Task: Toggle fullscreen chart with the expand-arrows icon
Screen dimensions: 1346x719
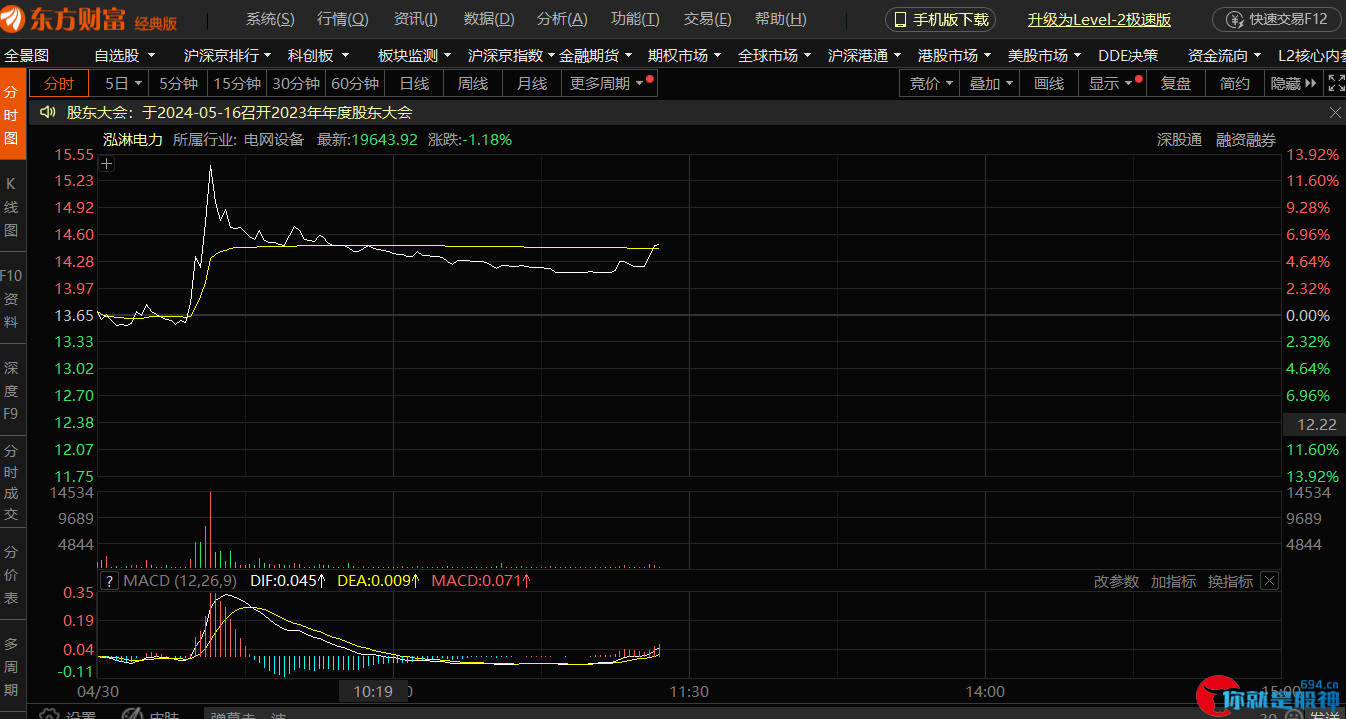Action: pyautogui.click(x=1335, y=83)
